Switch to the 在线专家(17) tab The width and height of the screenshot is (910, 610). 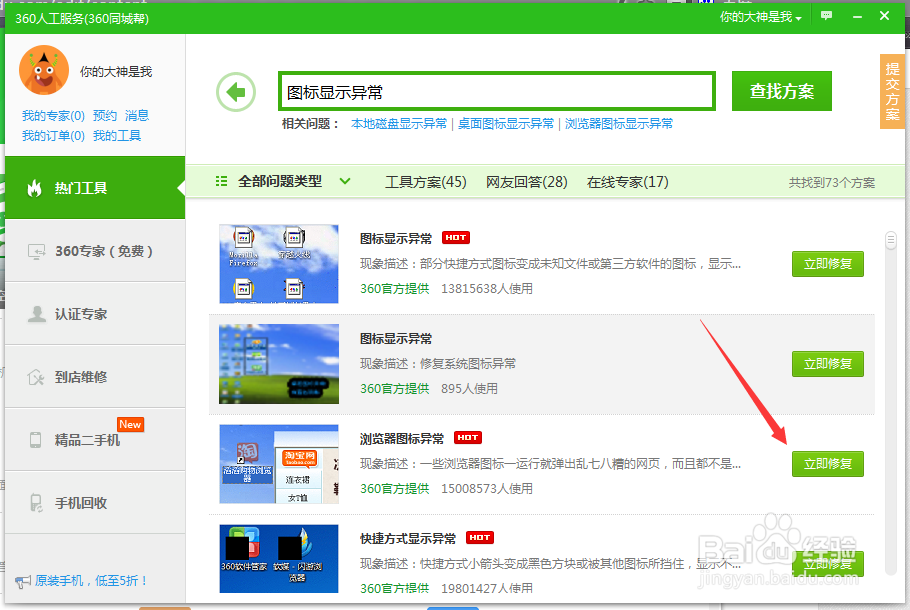tap(627, 182)
